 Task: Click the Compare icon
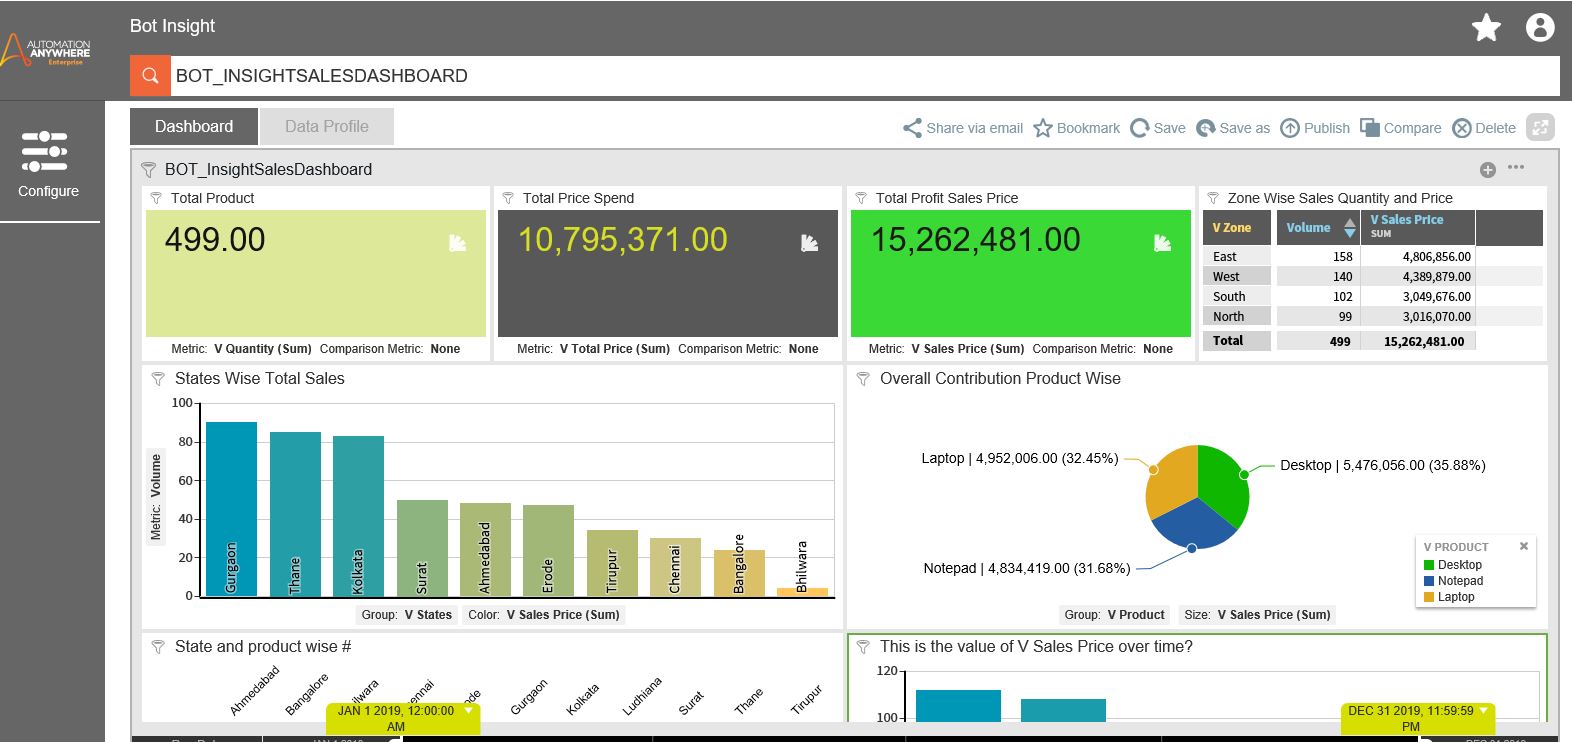pos(1370,128)
